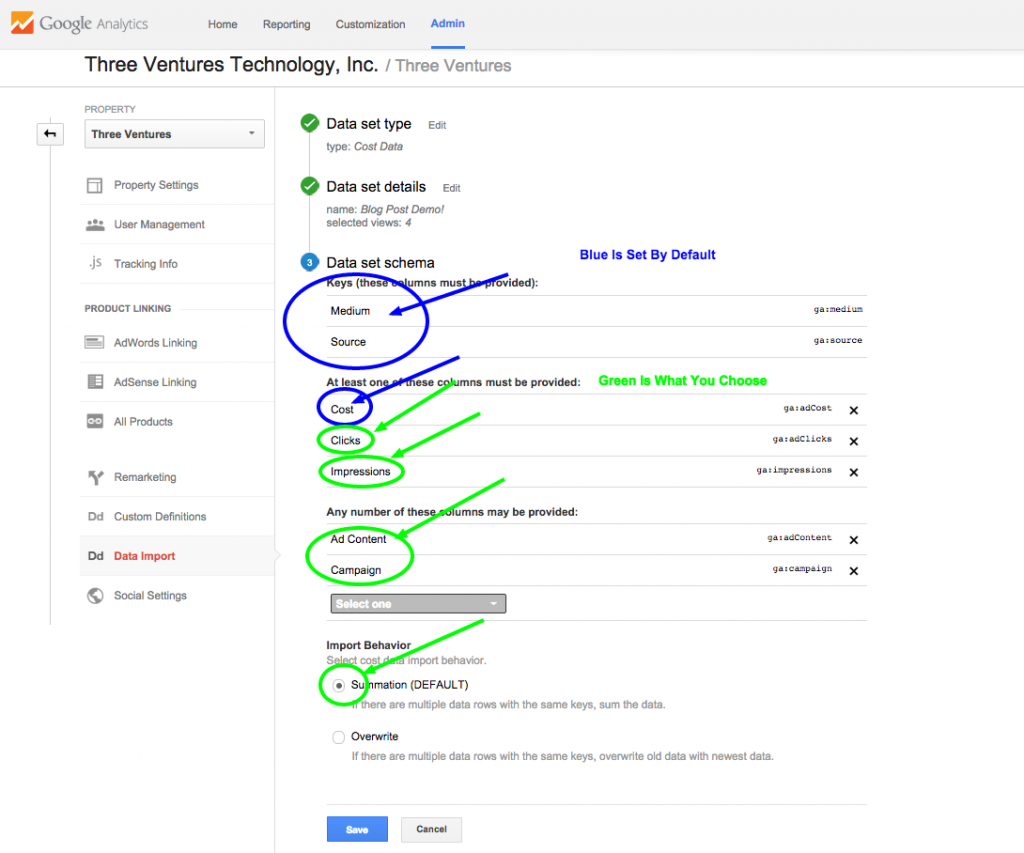Open the Select one column dropdown
Viewport: 1024px width, 853px height.
point(418,604)
